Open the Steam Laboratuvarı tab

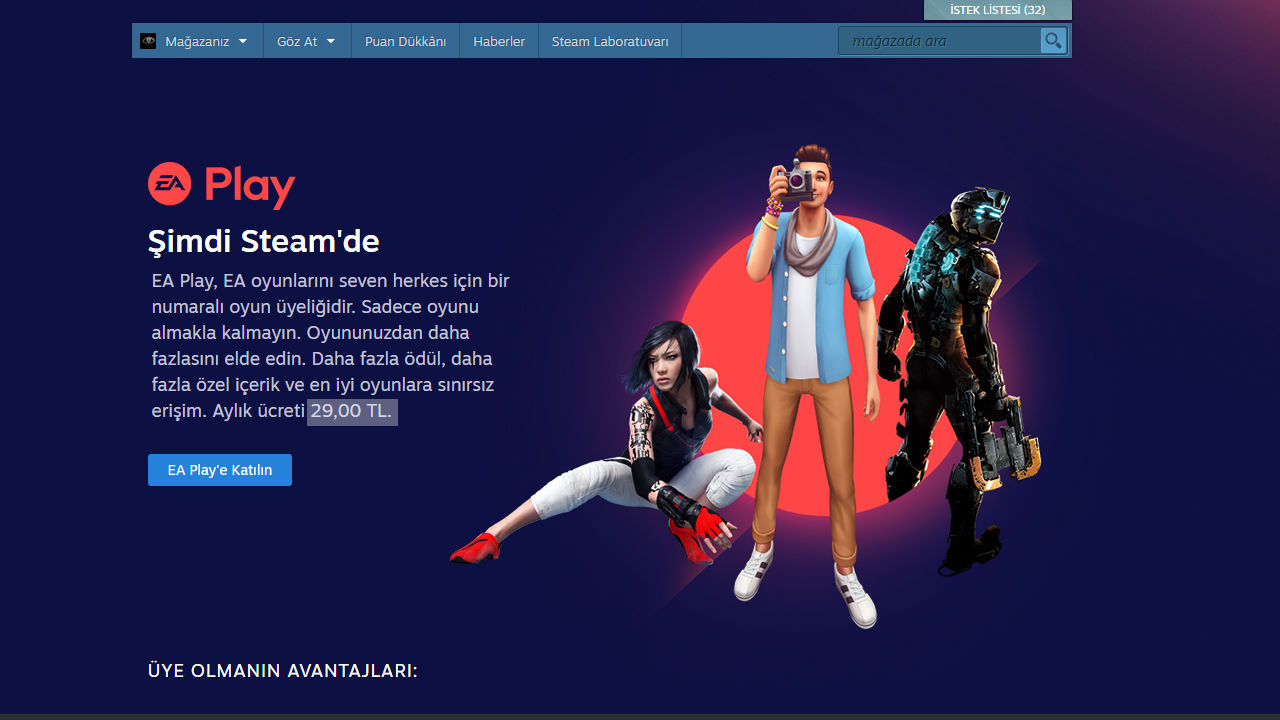point(610,41)
